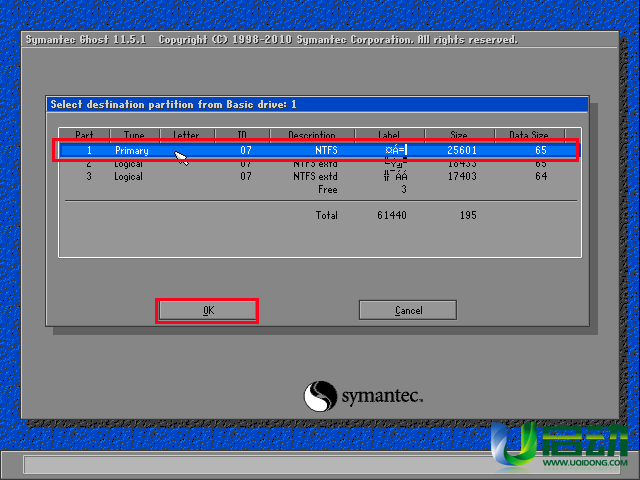Click size value 25601 in first row
This screenshot has height=480, width=640.
point(462,150)
